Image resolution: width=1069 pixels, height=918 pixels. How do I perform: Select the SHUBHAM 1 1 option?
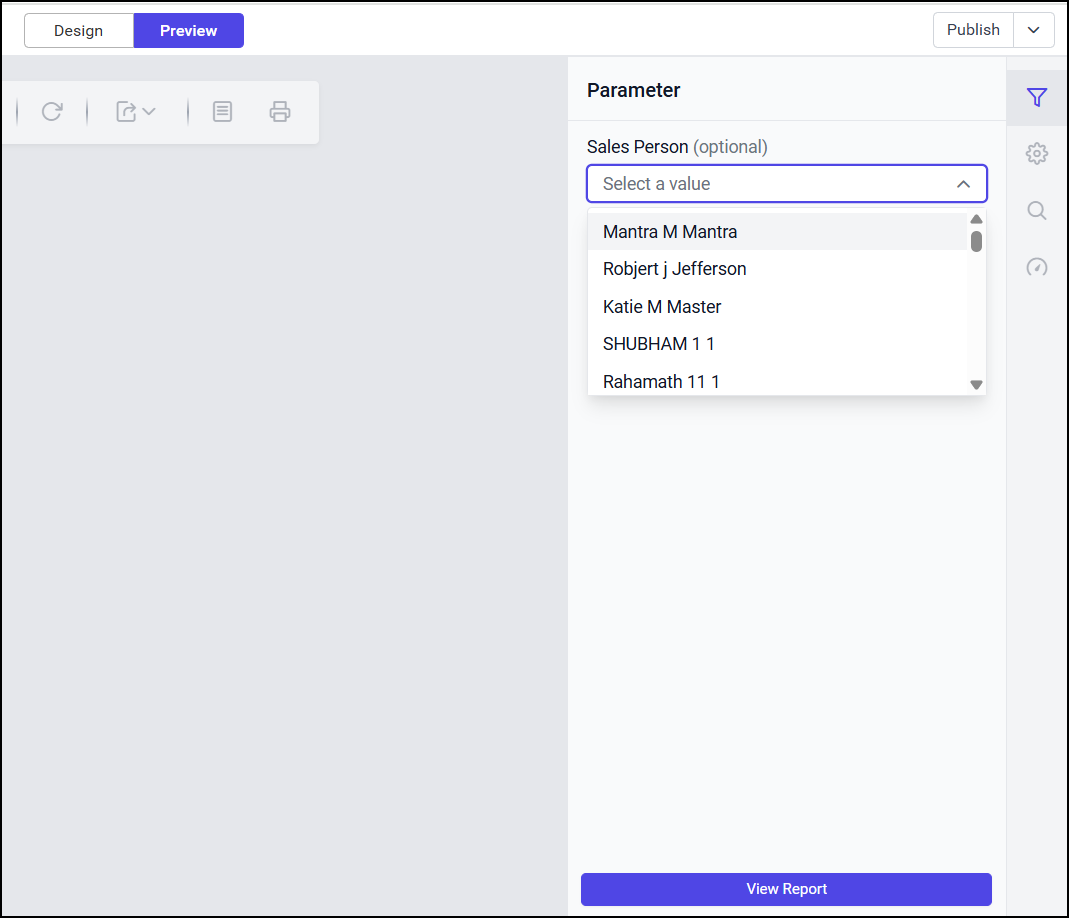coord(659,344)
